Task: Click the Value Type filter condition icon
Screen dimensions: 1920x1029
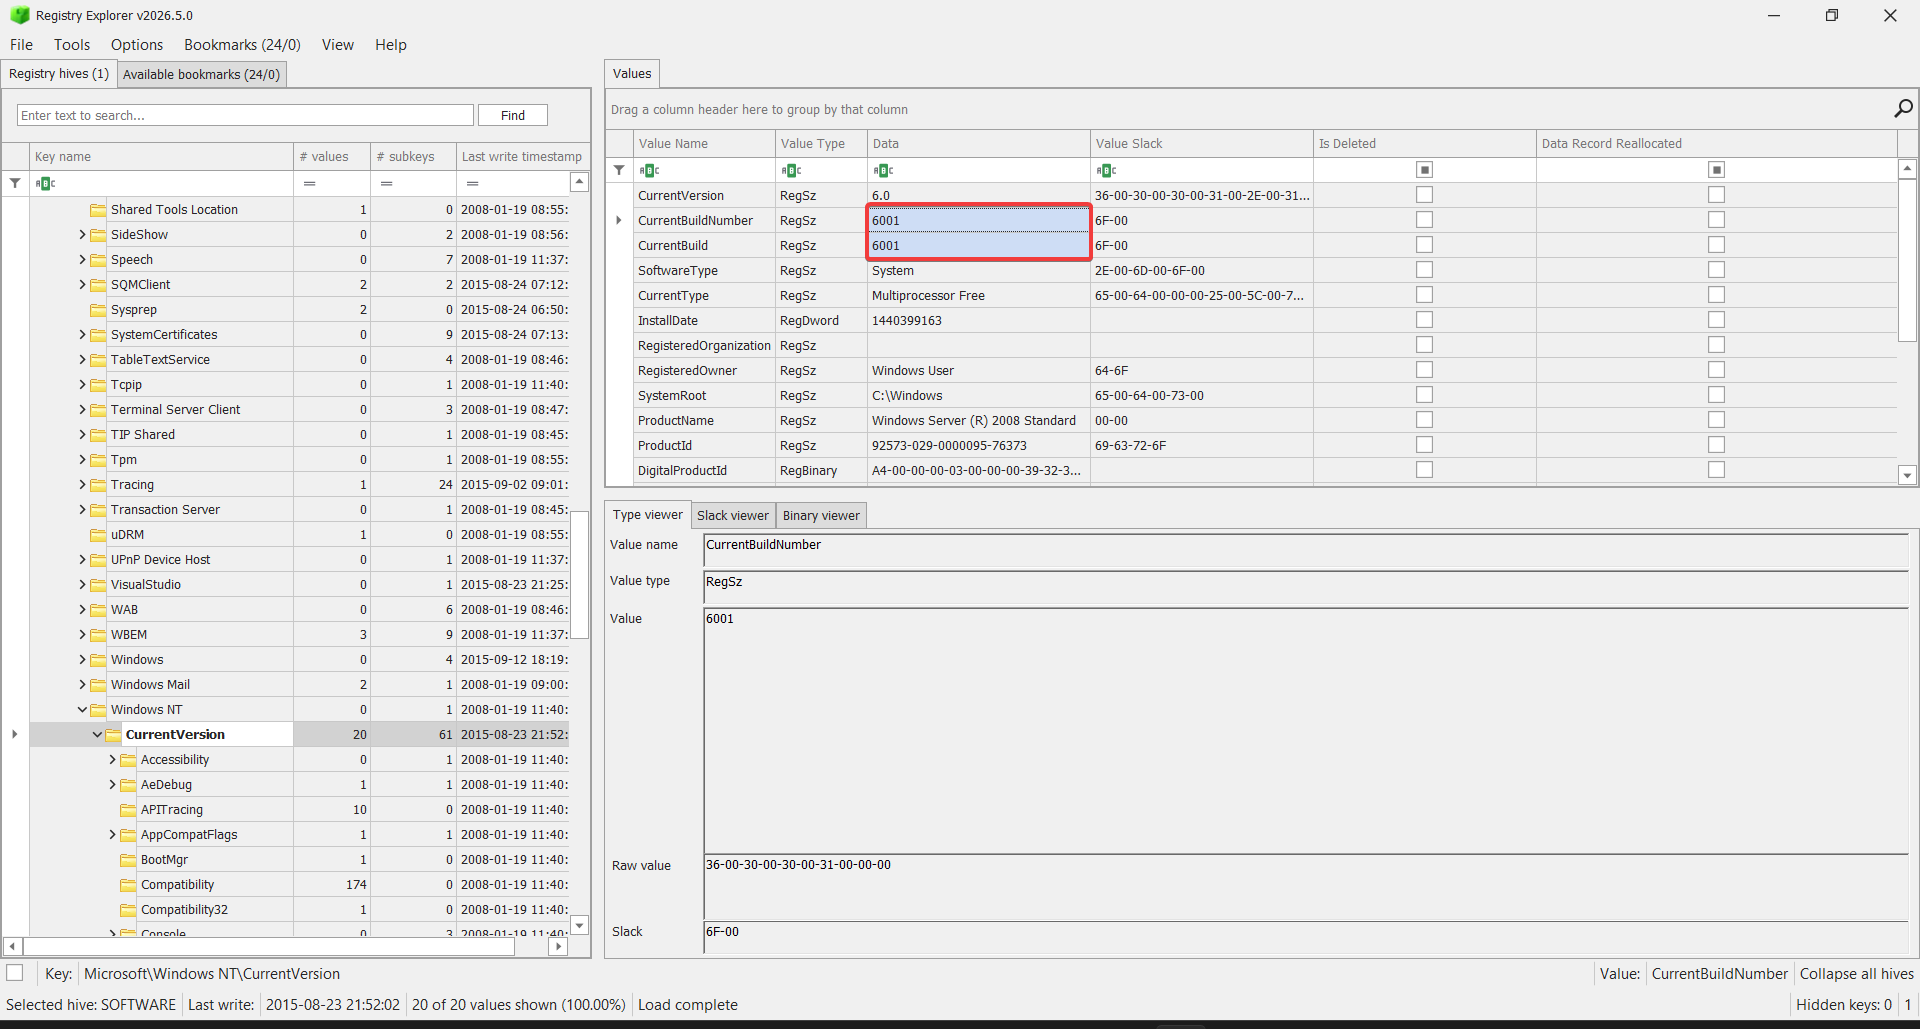Action: (791, 170)
